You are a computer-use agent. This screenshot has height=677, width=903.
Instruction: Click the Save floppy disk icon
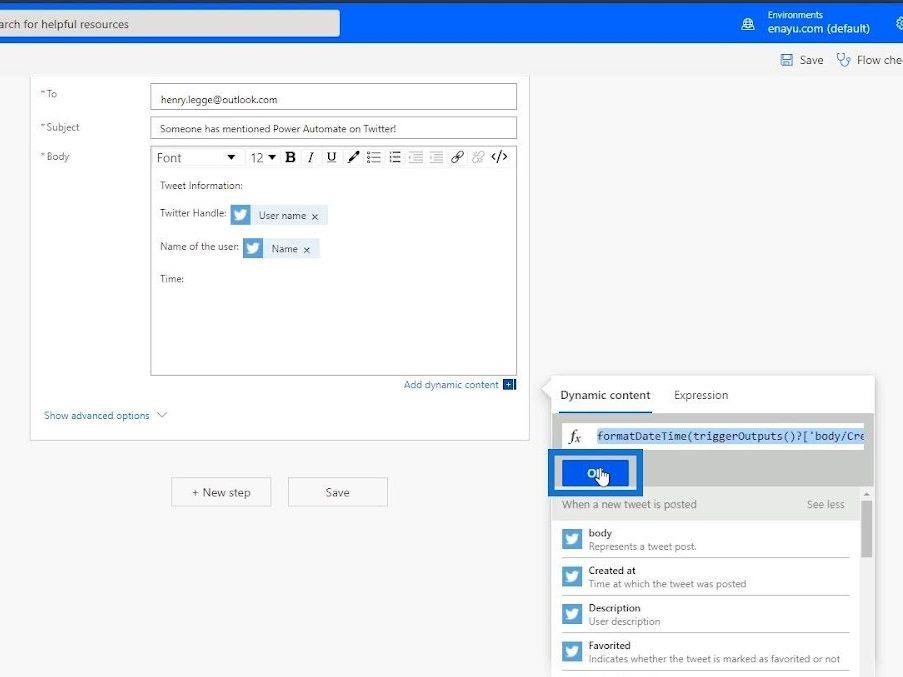786,60
